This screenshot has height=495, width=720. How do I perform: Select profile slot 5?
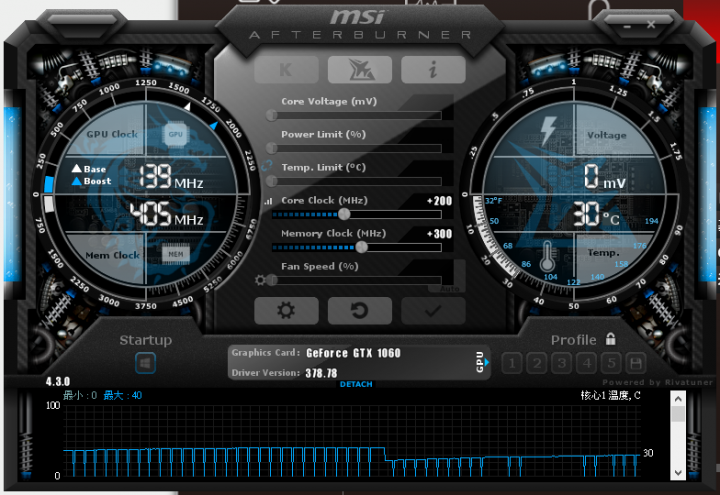[x=611, y=363]
